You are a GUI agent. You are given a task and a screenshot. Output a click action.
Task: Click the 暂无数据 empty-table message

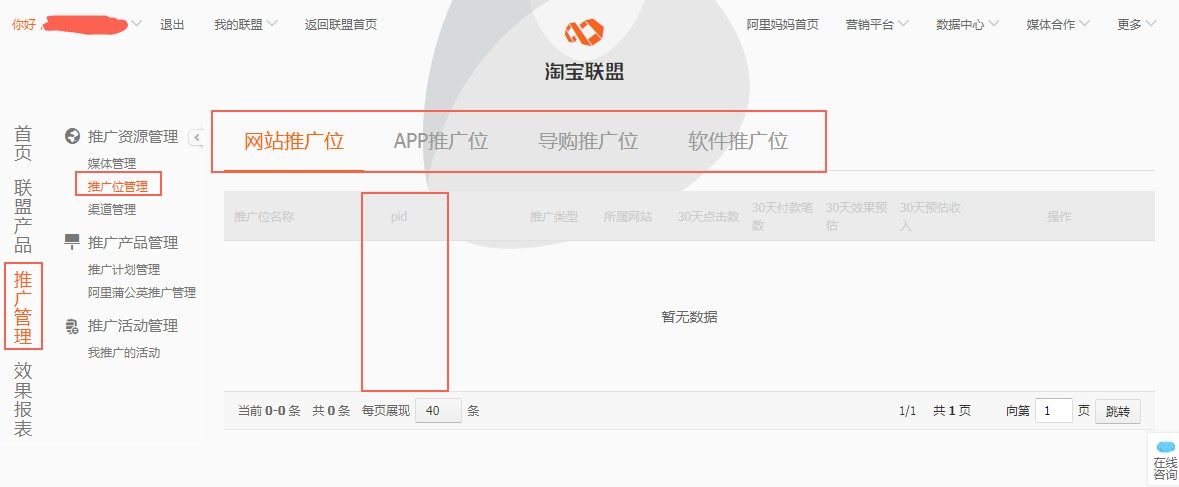(x=690, y=317)
